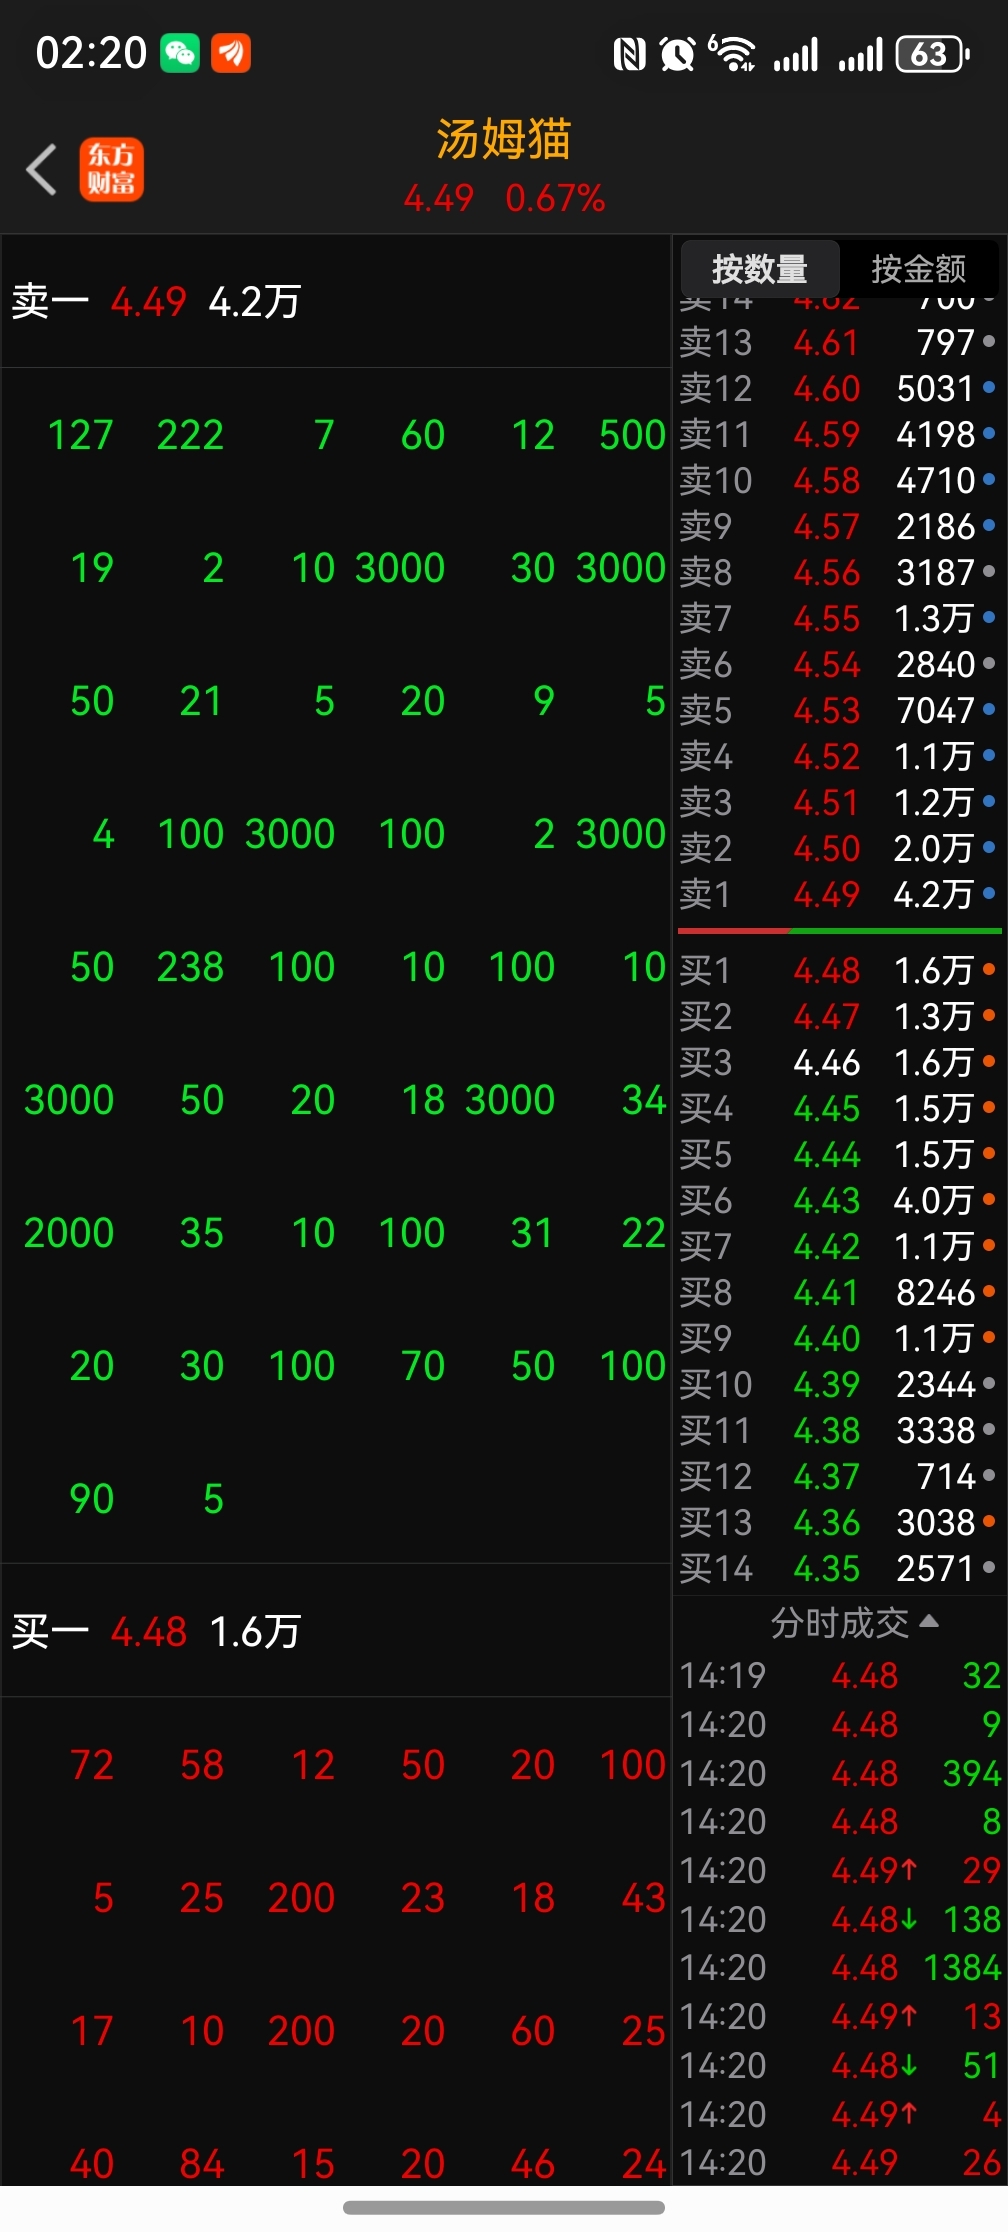Screen dimensions: 1008x2232
Task: Select the 卖一 4.49 4.2万 header
Action: pos(336,301)
